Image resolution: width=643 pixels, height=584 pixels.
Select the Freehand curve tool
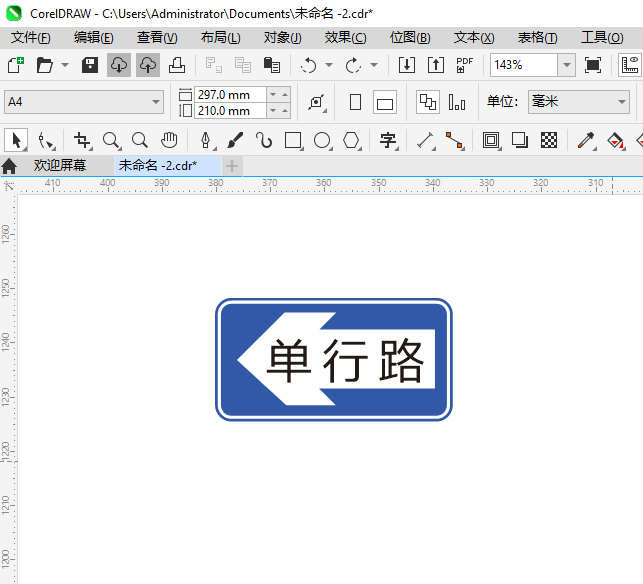(x=264, y=140)
